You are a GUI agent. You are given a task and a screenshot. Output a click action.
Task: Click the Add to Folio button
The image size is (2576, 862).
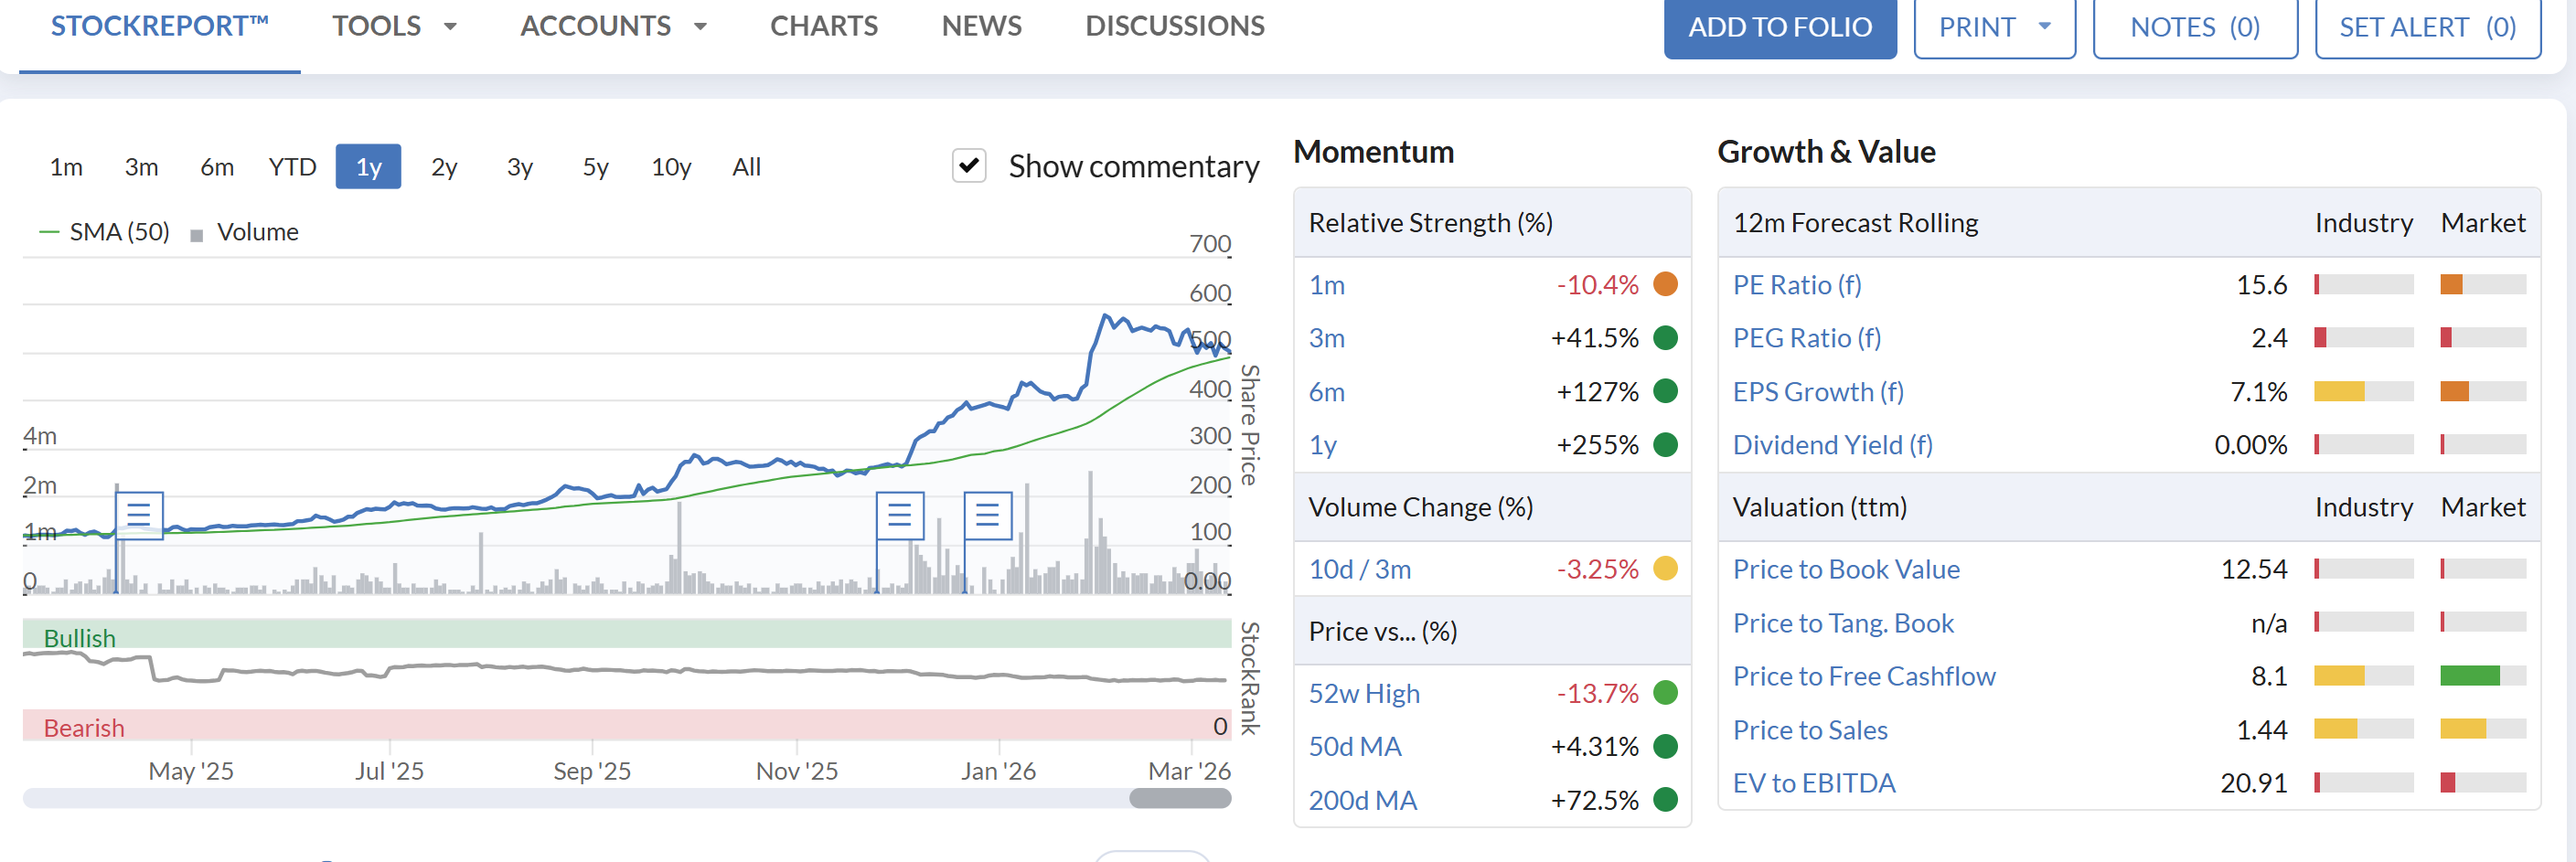pyautogui.click(x=1780, y=28)
